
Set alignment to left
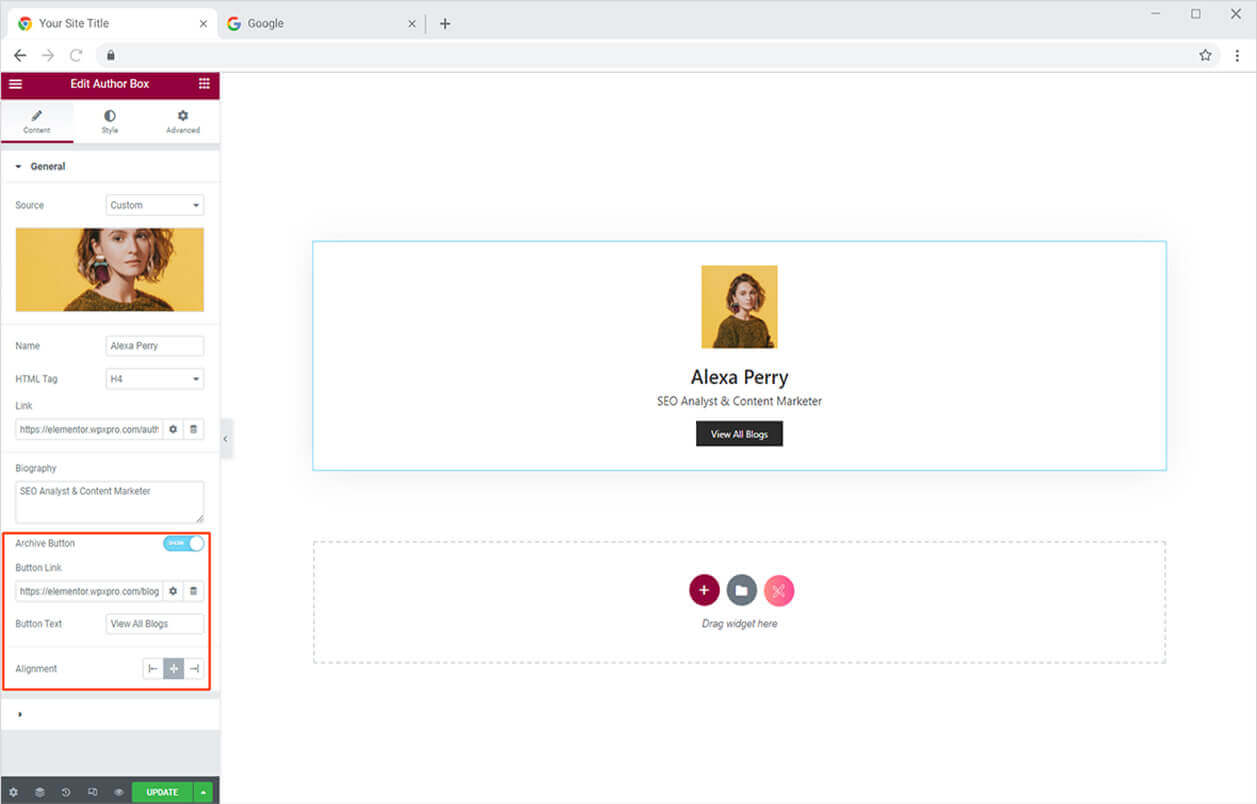point(153,669)
